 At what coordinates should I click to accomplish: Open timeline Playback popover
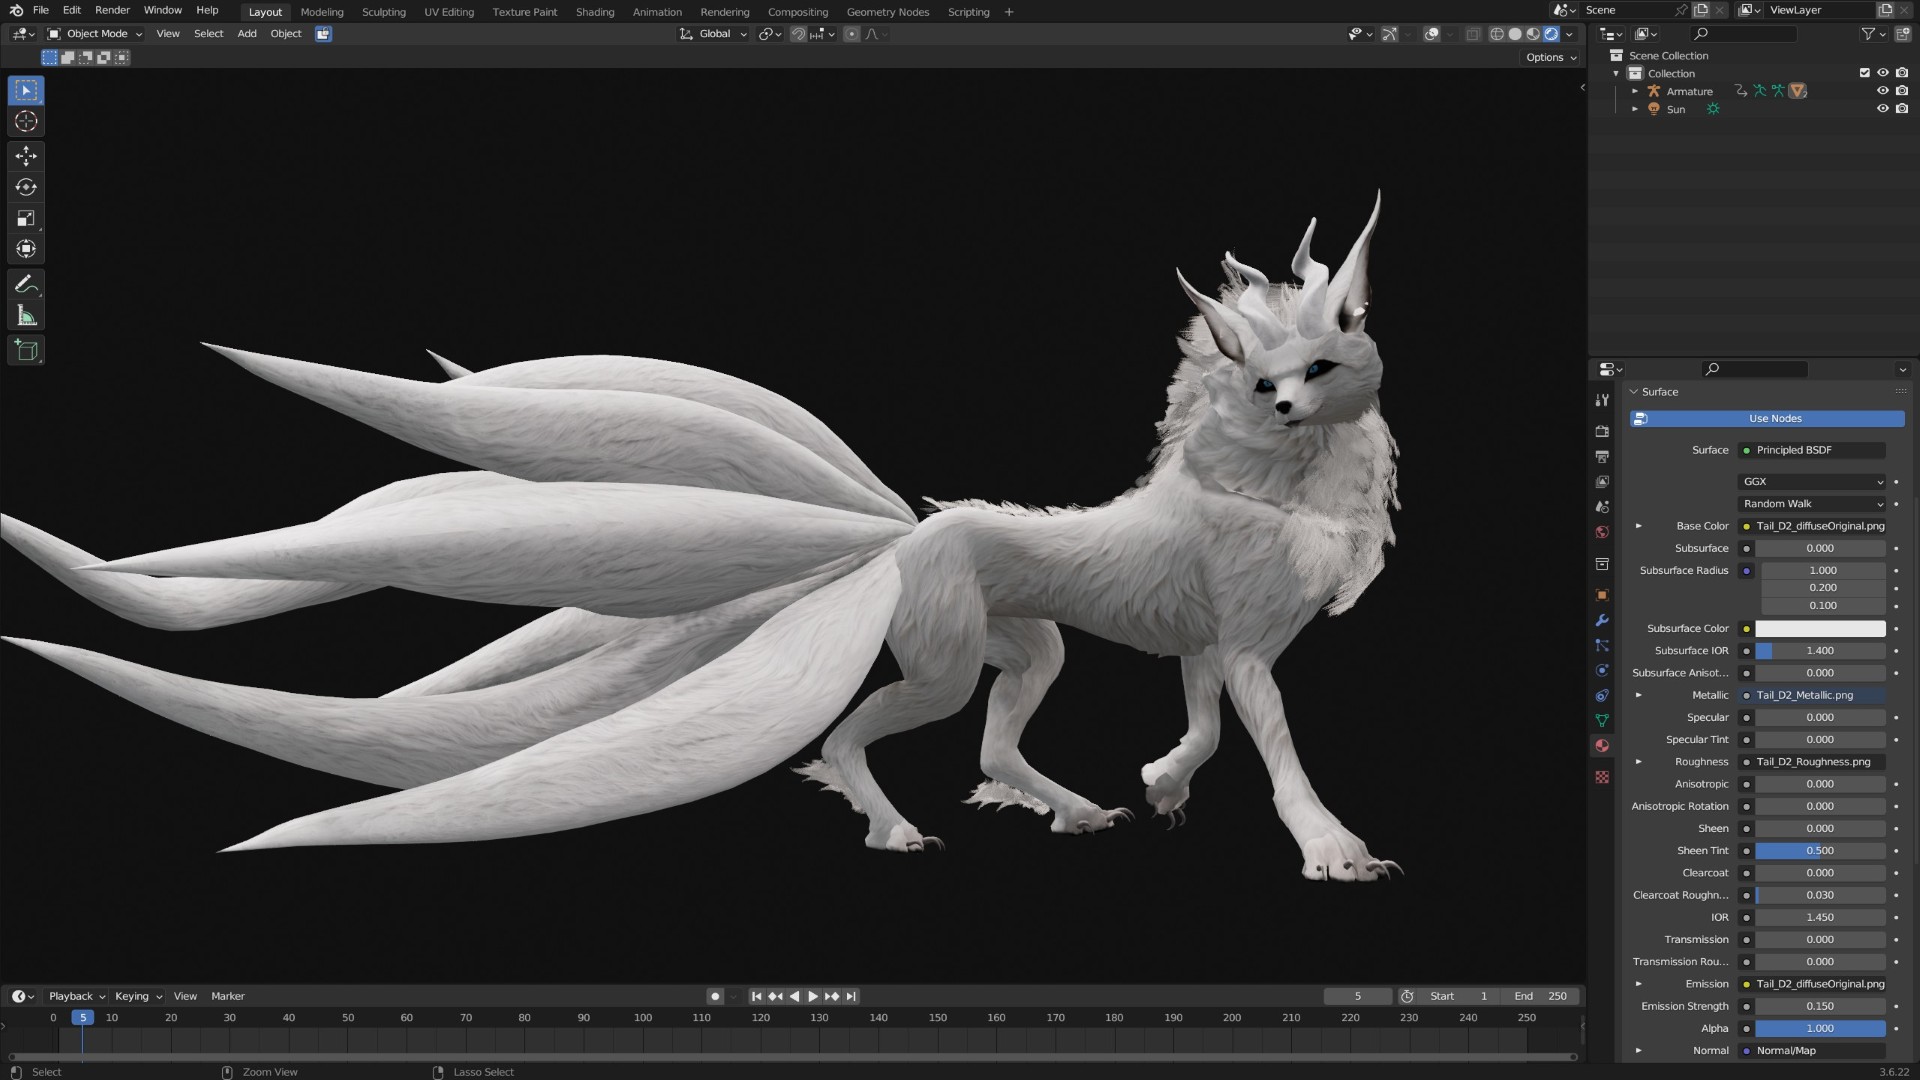(x=76, y=997)
